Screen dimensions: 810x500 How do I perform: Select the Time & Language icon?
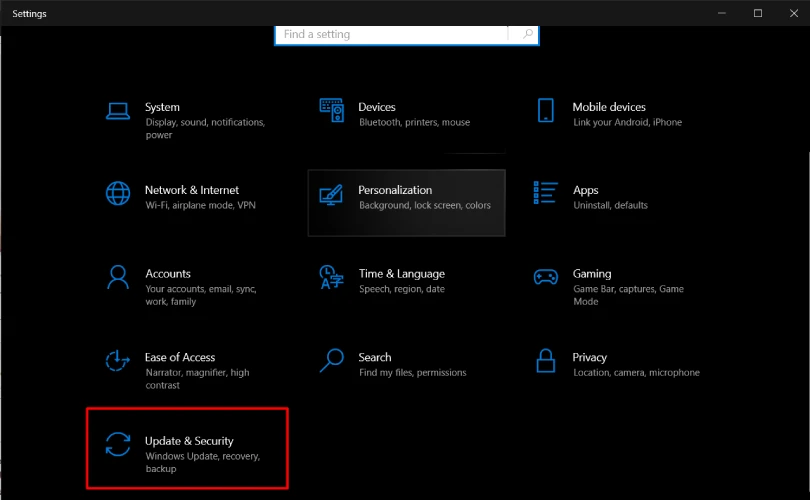click(x=332, y=276)
